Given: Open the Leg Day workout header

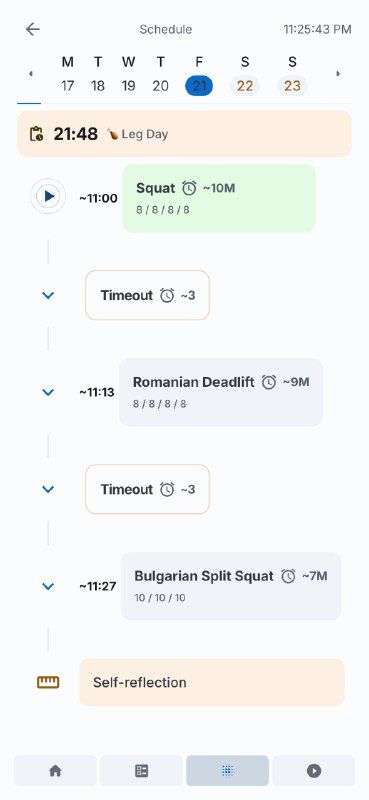Looking at the screenshot, I should [184, 134].
